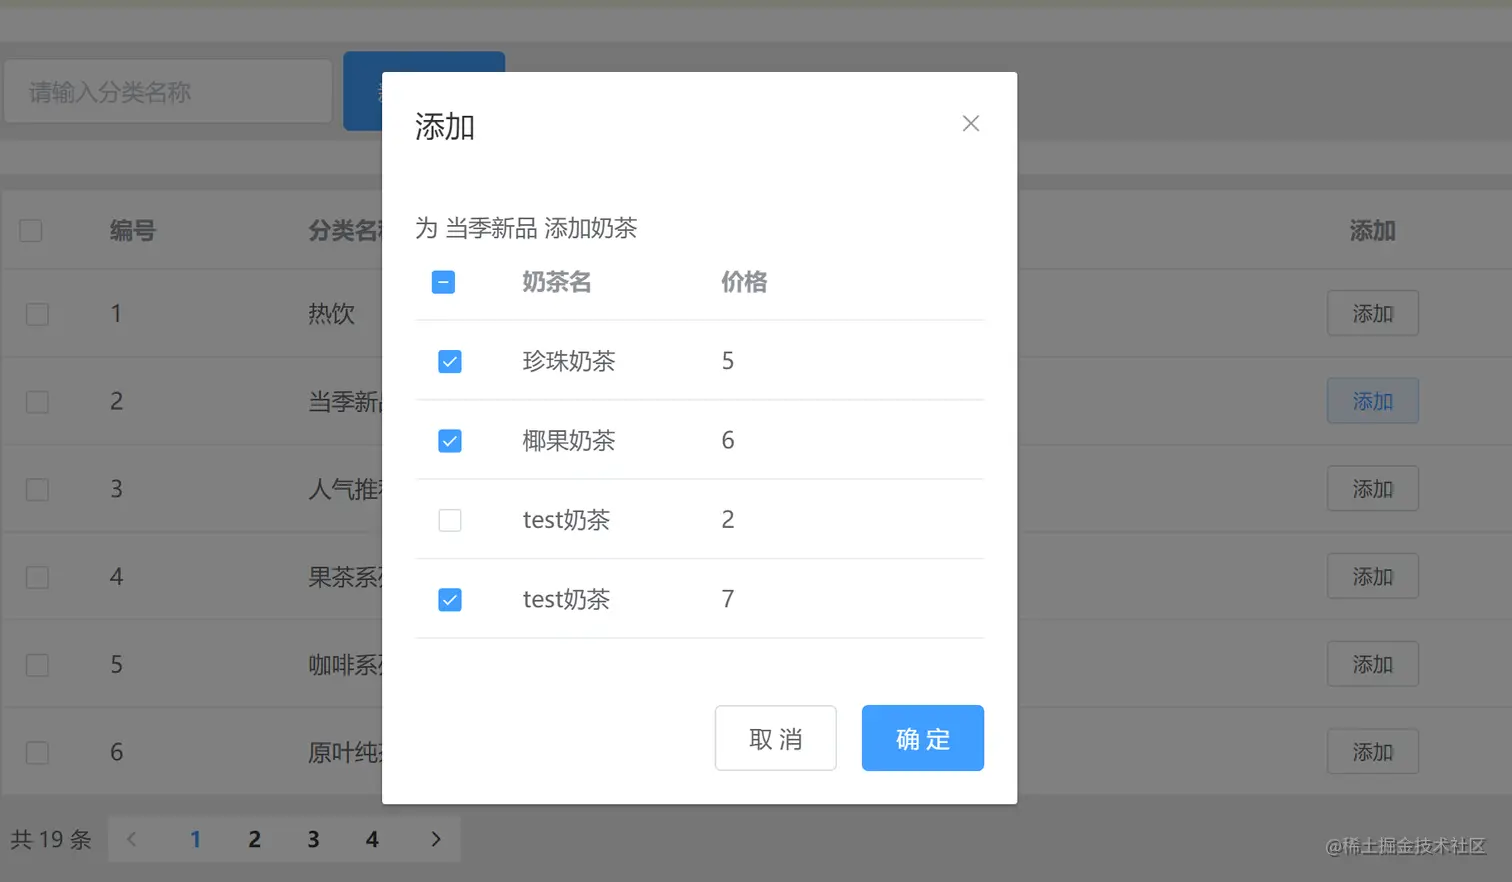Screen dimensions: 1512x882
Task: Click the 珍珠奶茶 name cell
Action: coord(569,361)
